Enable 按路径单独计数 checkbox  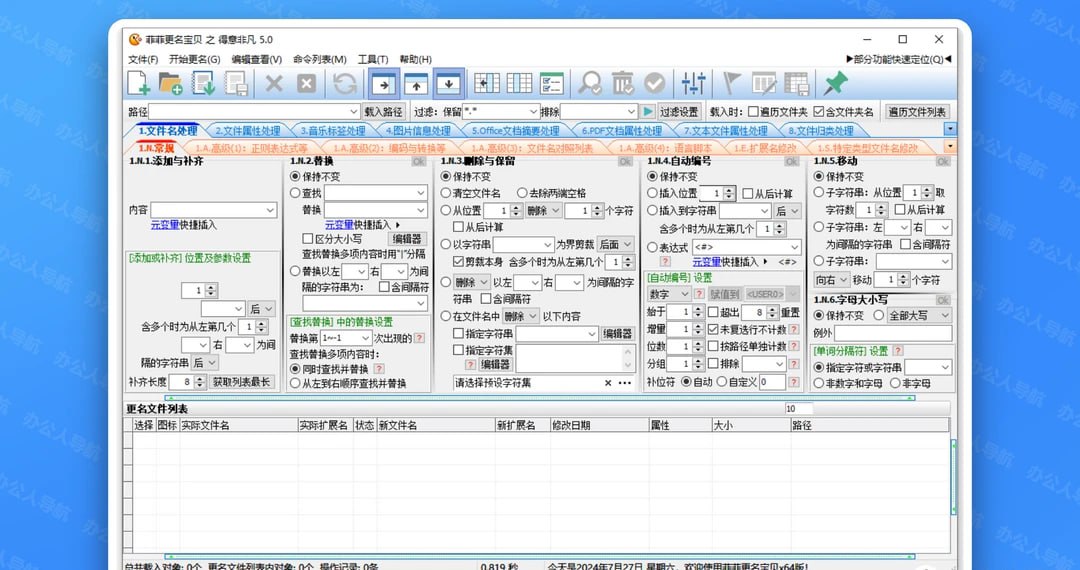[x=713, y=346]
